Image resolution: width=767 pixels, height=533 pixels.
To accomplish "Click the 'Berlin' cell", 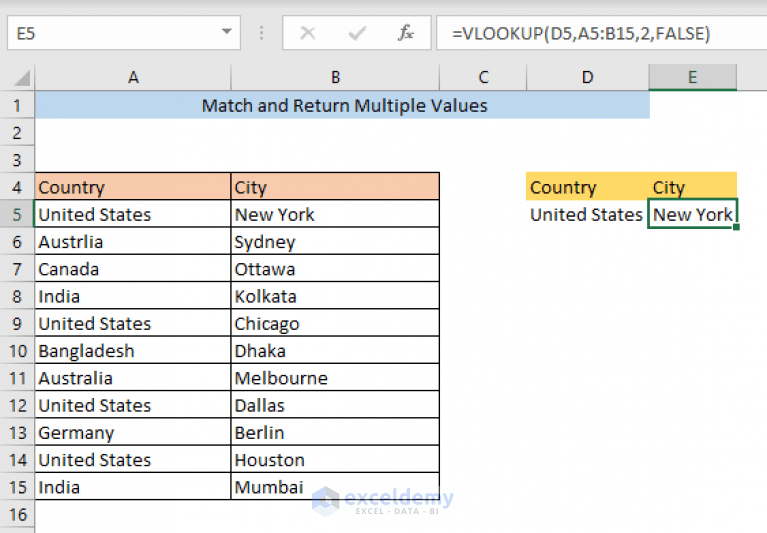I will pos(335,432).
